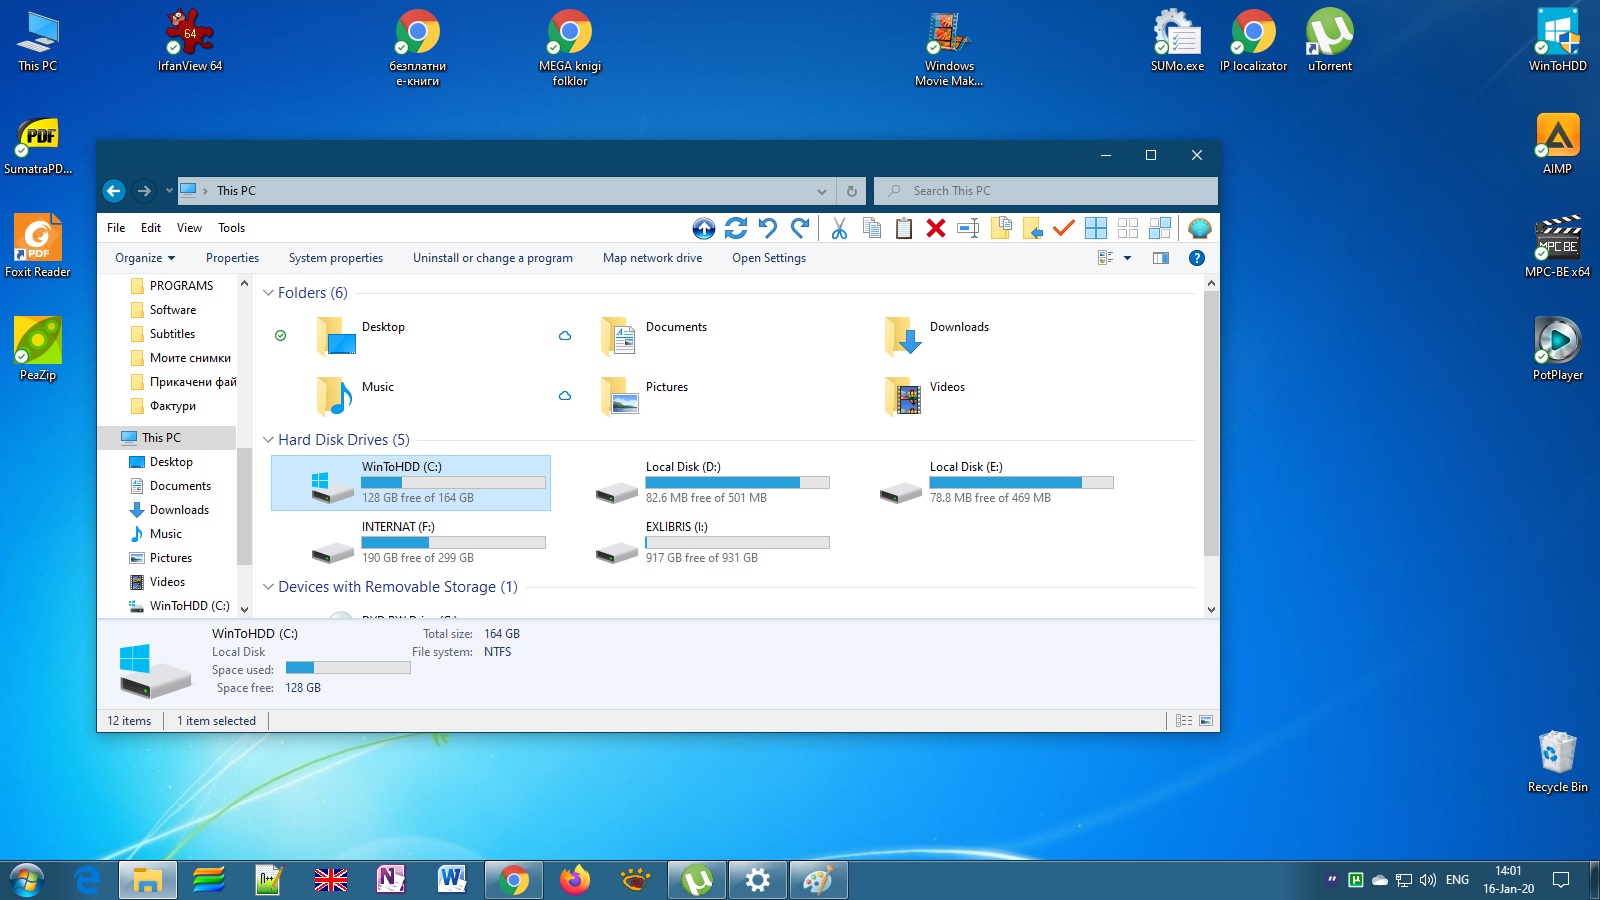Click the Search This PC field
The image size is (1600, 900).
(x=1046, y=191)
